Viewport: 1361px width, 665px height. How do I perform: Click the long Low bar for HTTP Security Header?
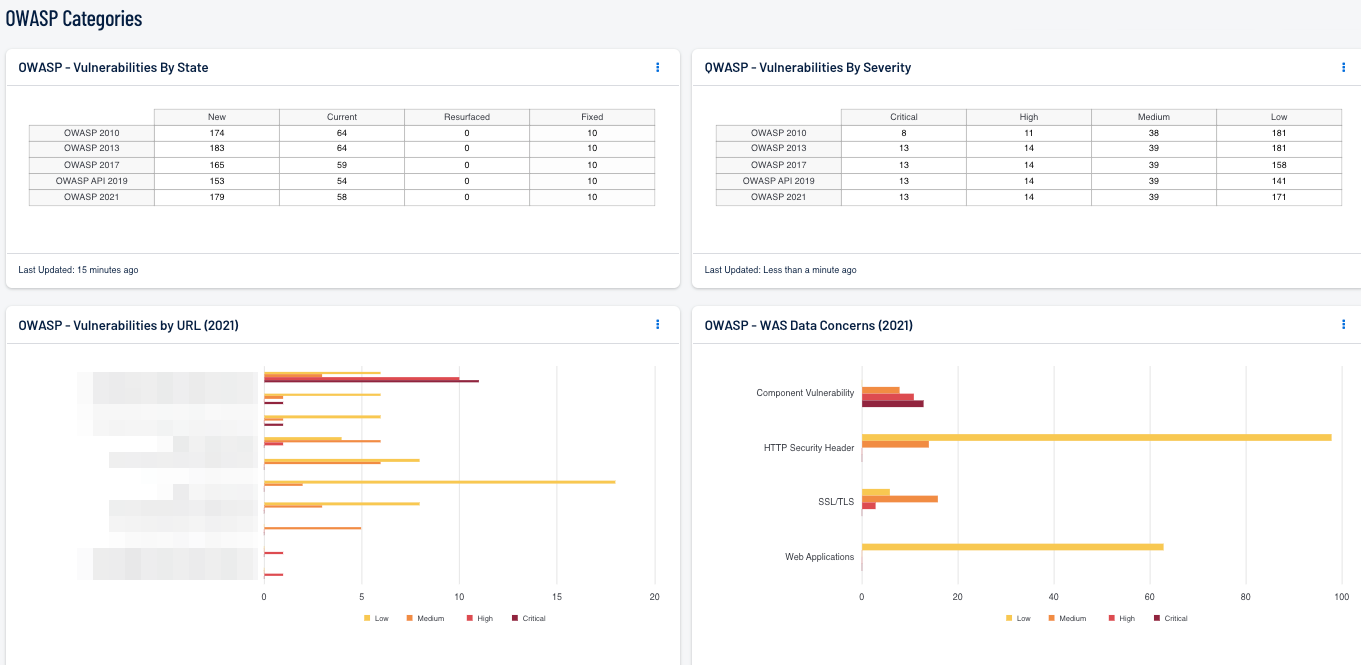click(x=1096, y=437)
